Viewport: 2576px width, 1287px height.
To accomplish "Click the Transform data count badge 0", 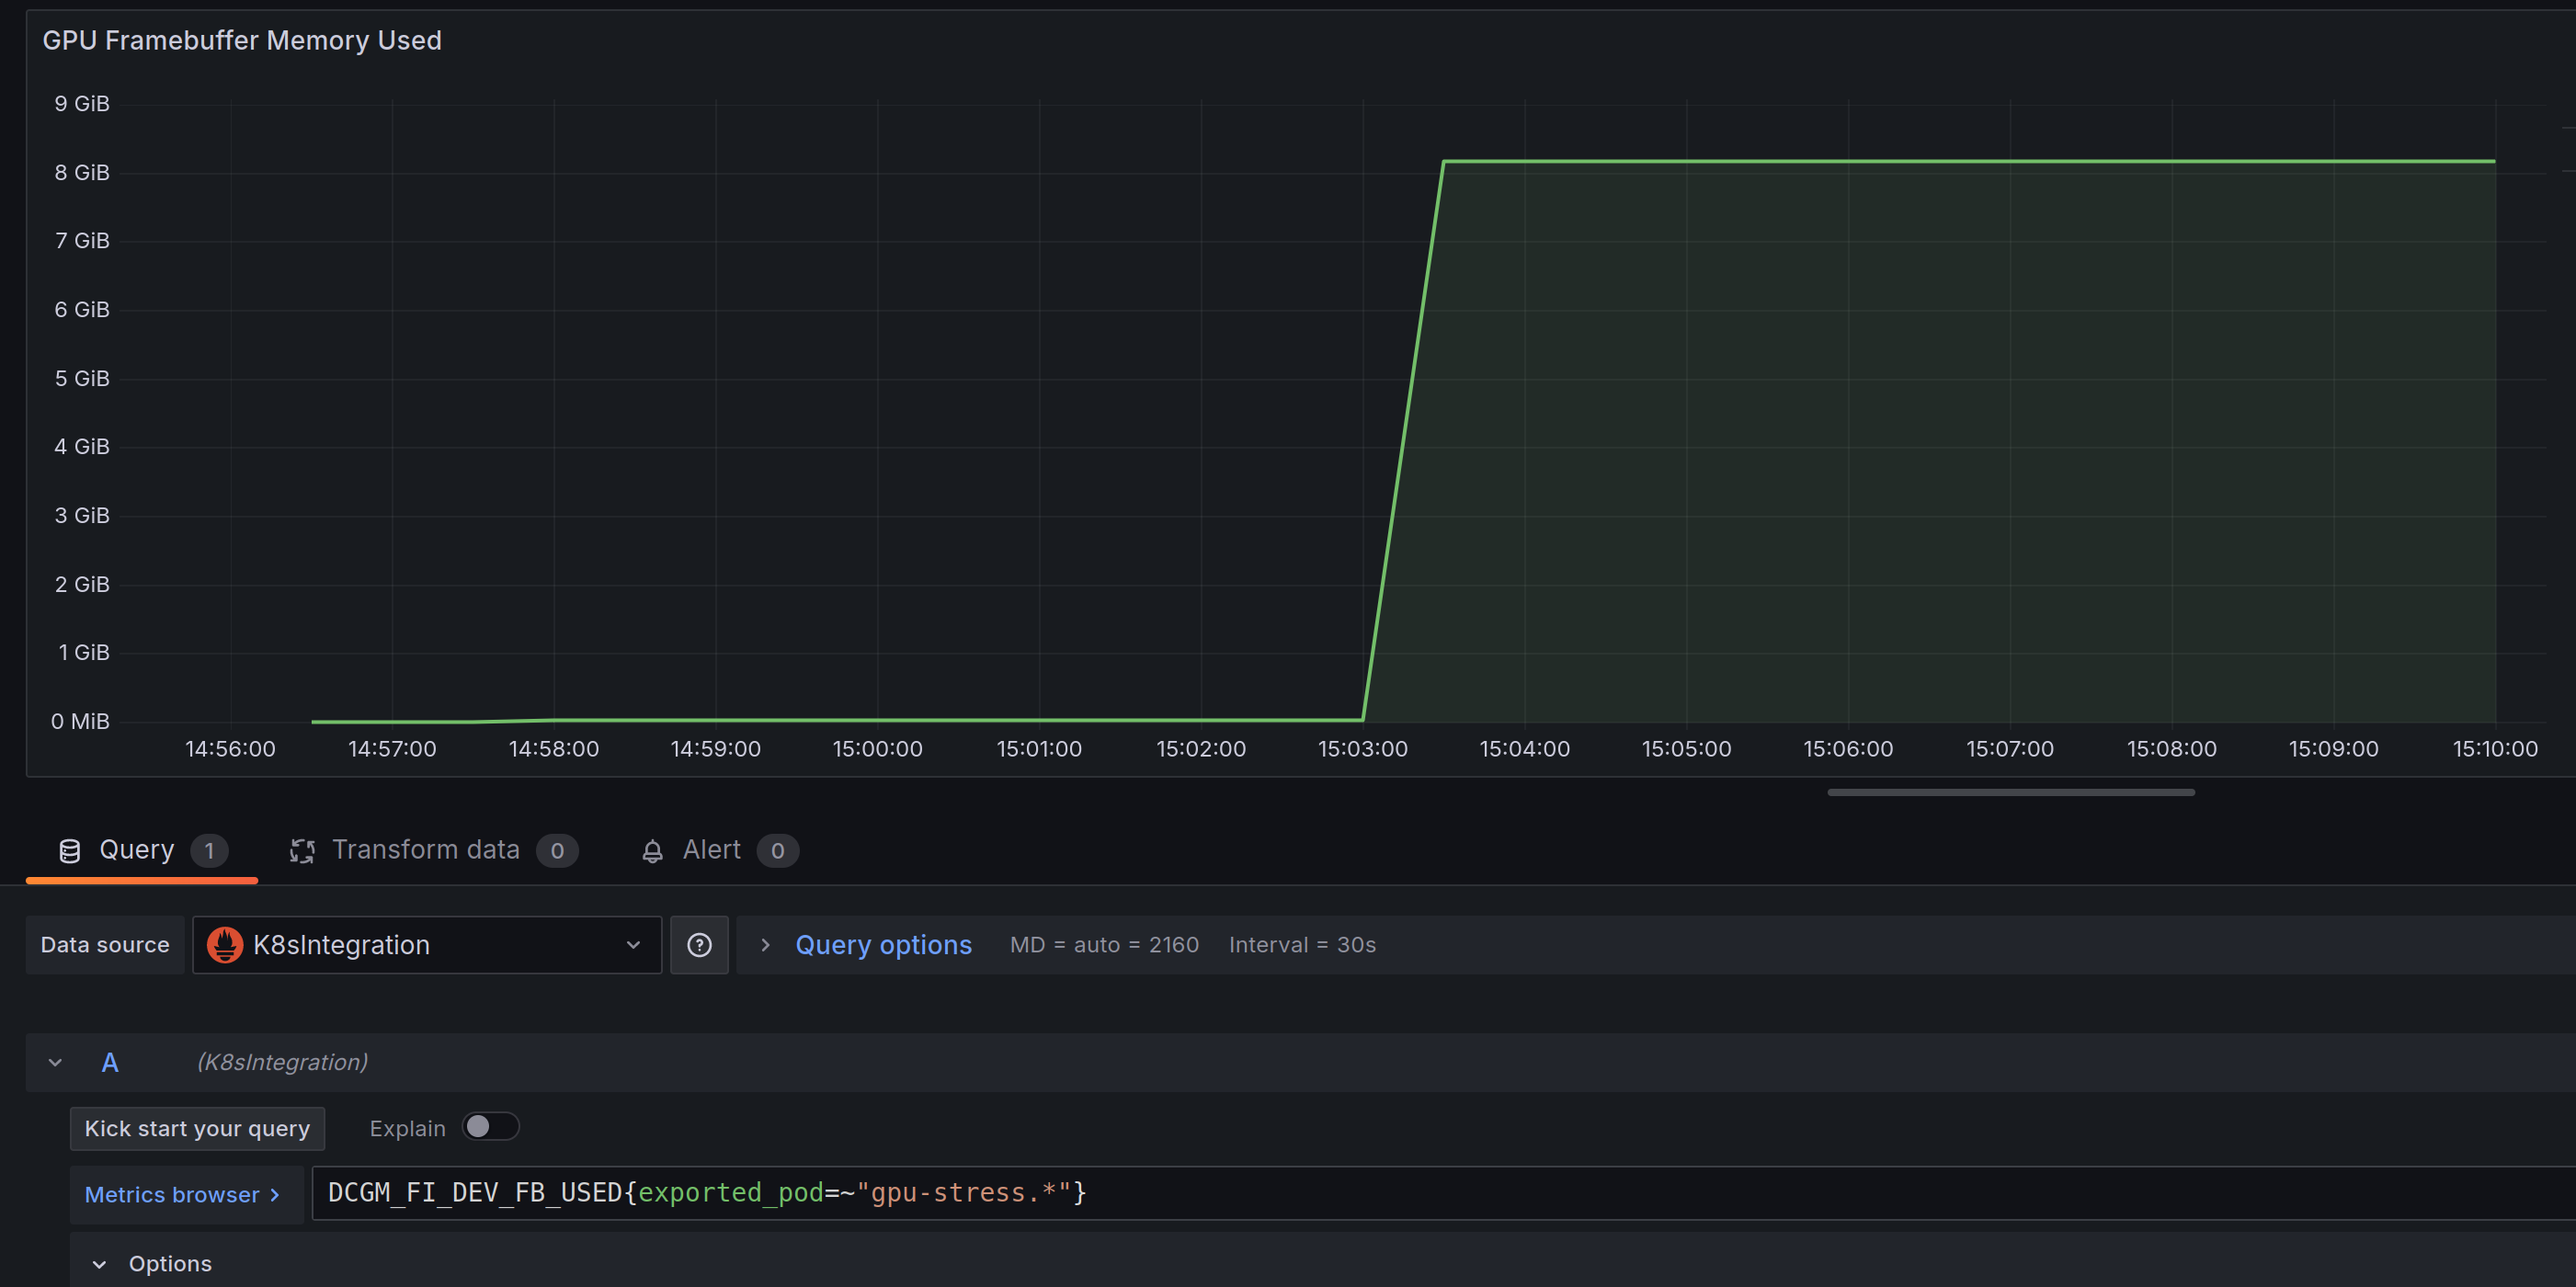I will (557, 851).
